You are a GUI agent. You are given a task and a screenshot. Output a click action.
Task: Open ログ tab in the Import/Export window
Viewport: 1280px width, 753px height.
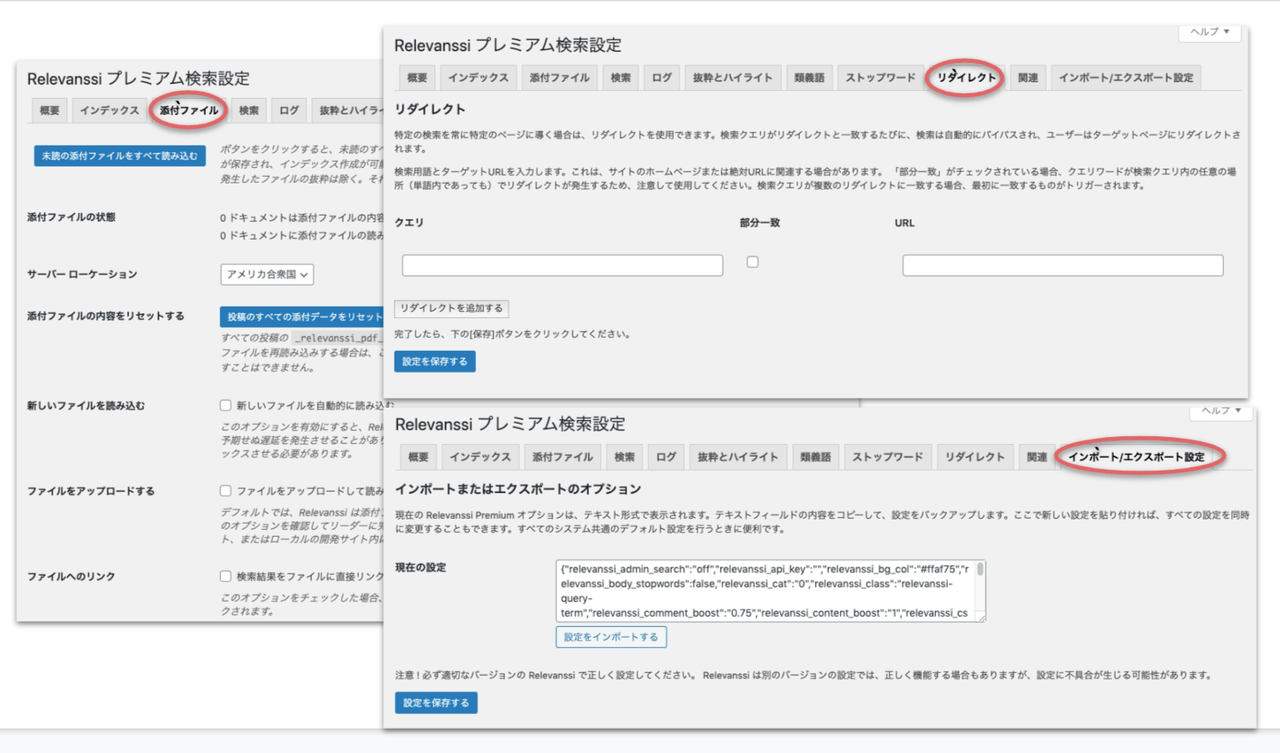tap(666, 457)
